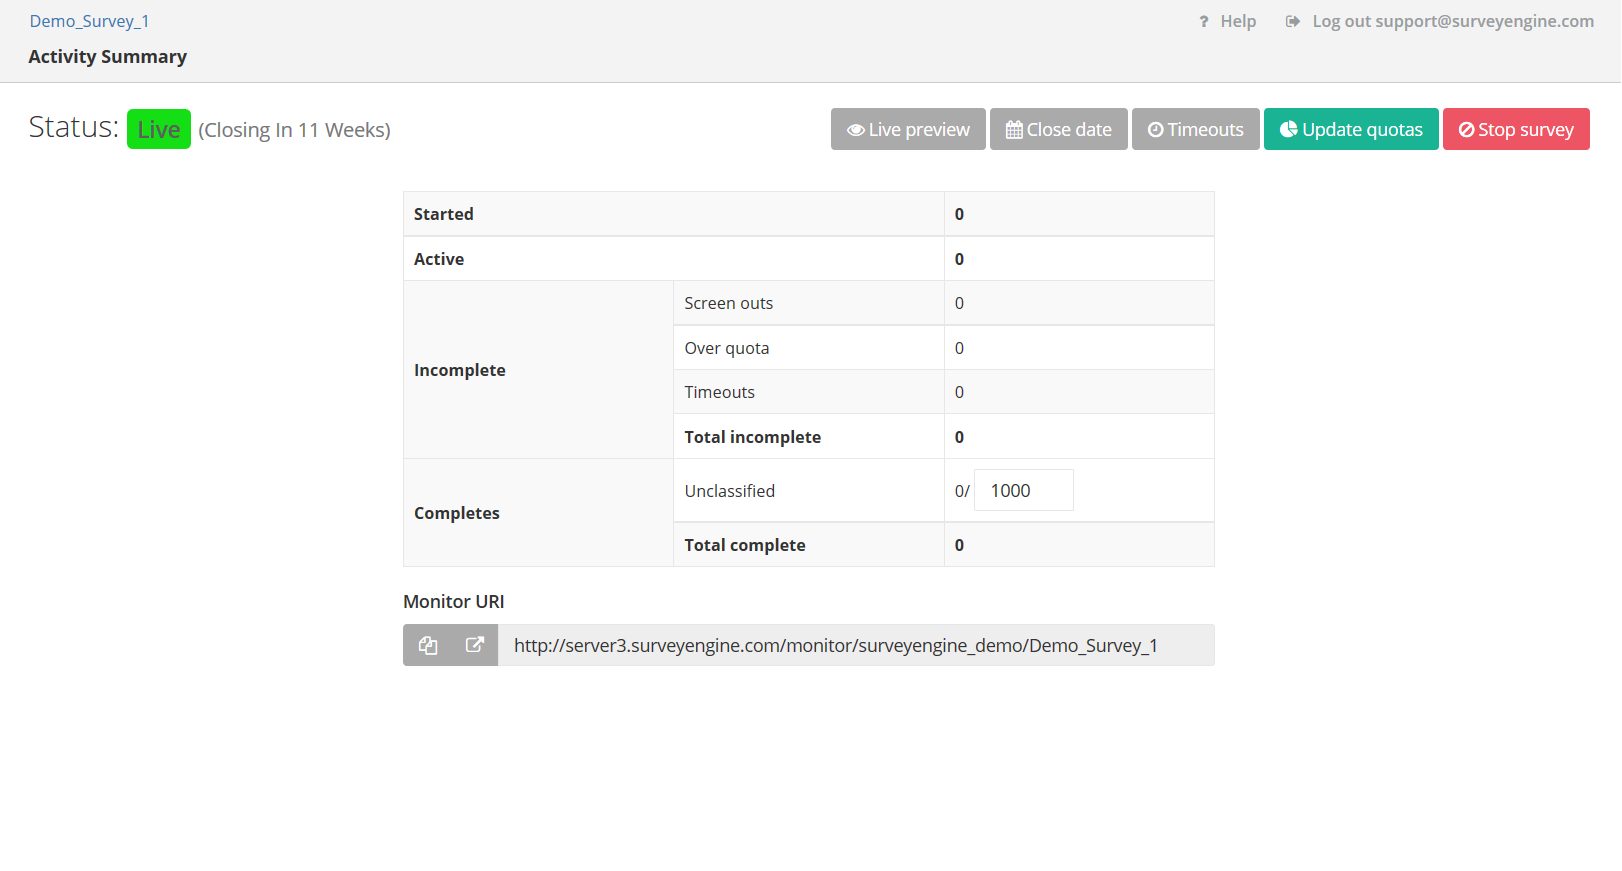Click the Unclassified quota input field

1023,491
